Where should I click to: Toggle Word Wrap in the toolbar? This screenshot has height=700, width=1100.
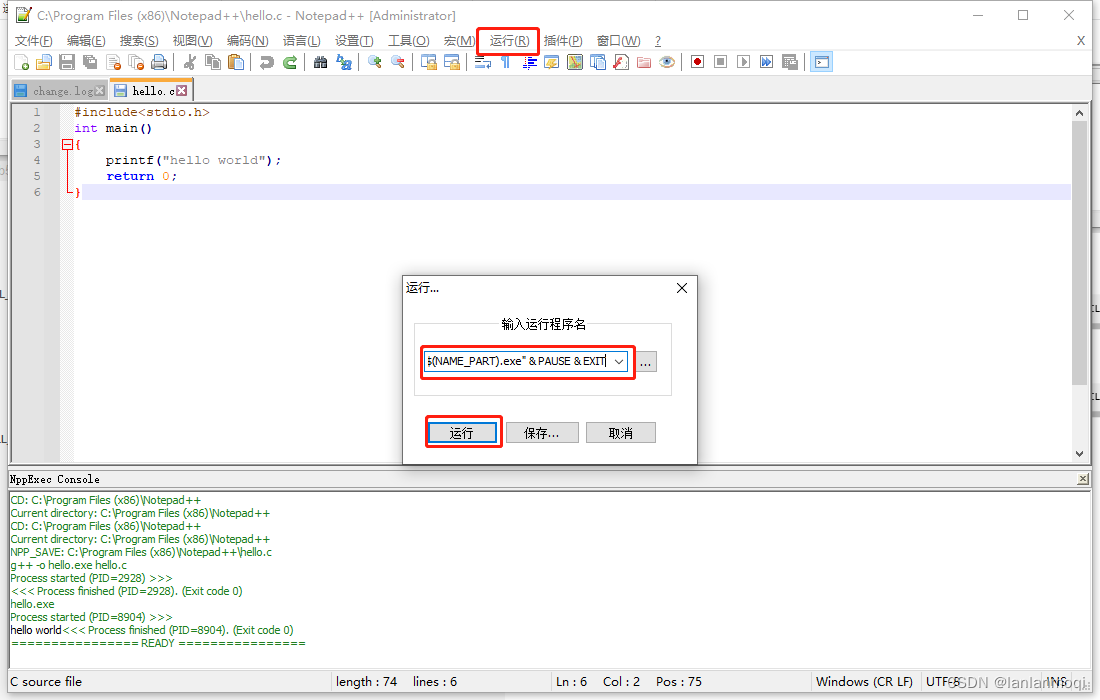[x=484, y=62]
